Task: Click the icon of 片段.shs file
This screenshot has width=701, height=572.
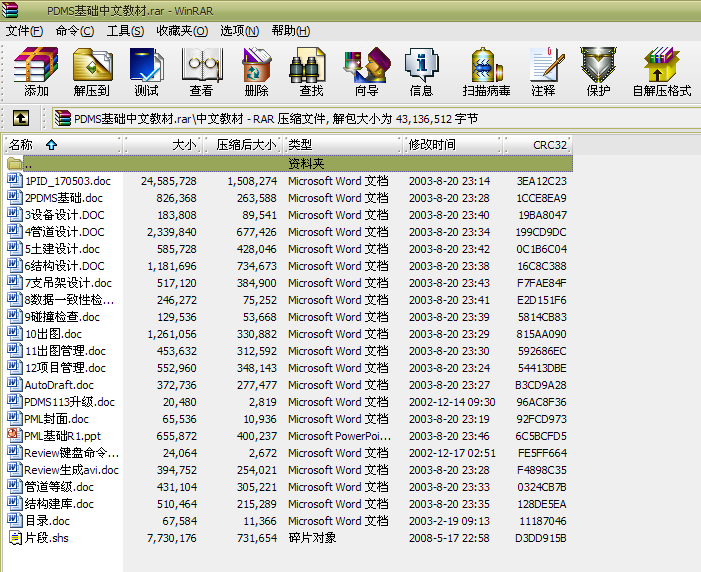Action: tap(15, 538)
